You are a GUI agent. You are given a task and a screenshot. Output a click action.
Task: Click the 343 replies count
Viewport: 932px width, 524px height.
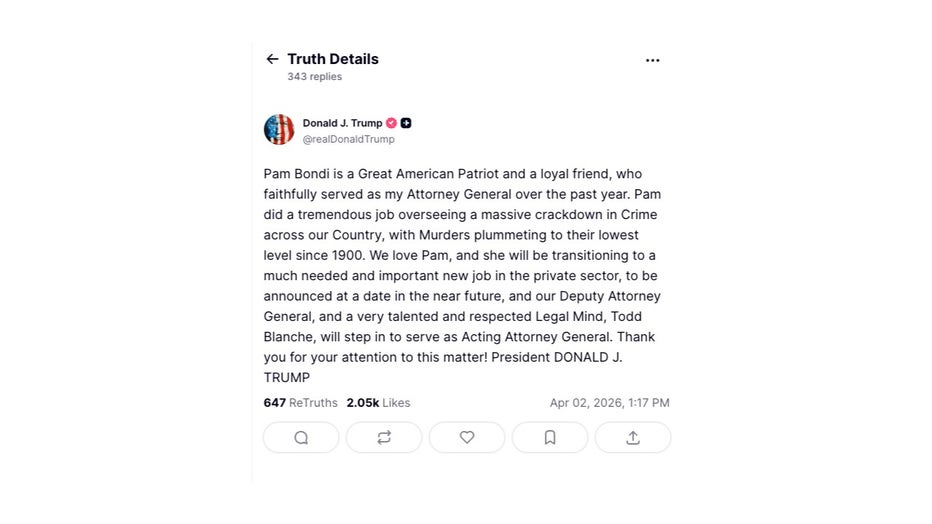[314, 77]
